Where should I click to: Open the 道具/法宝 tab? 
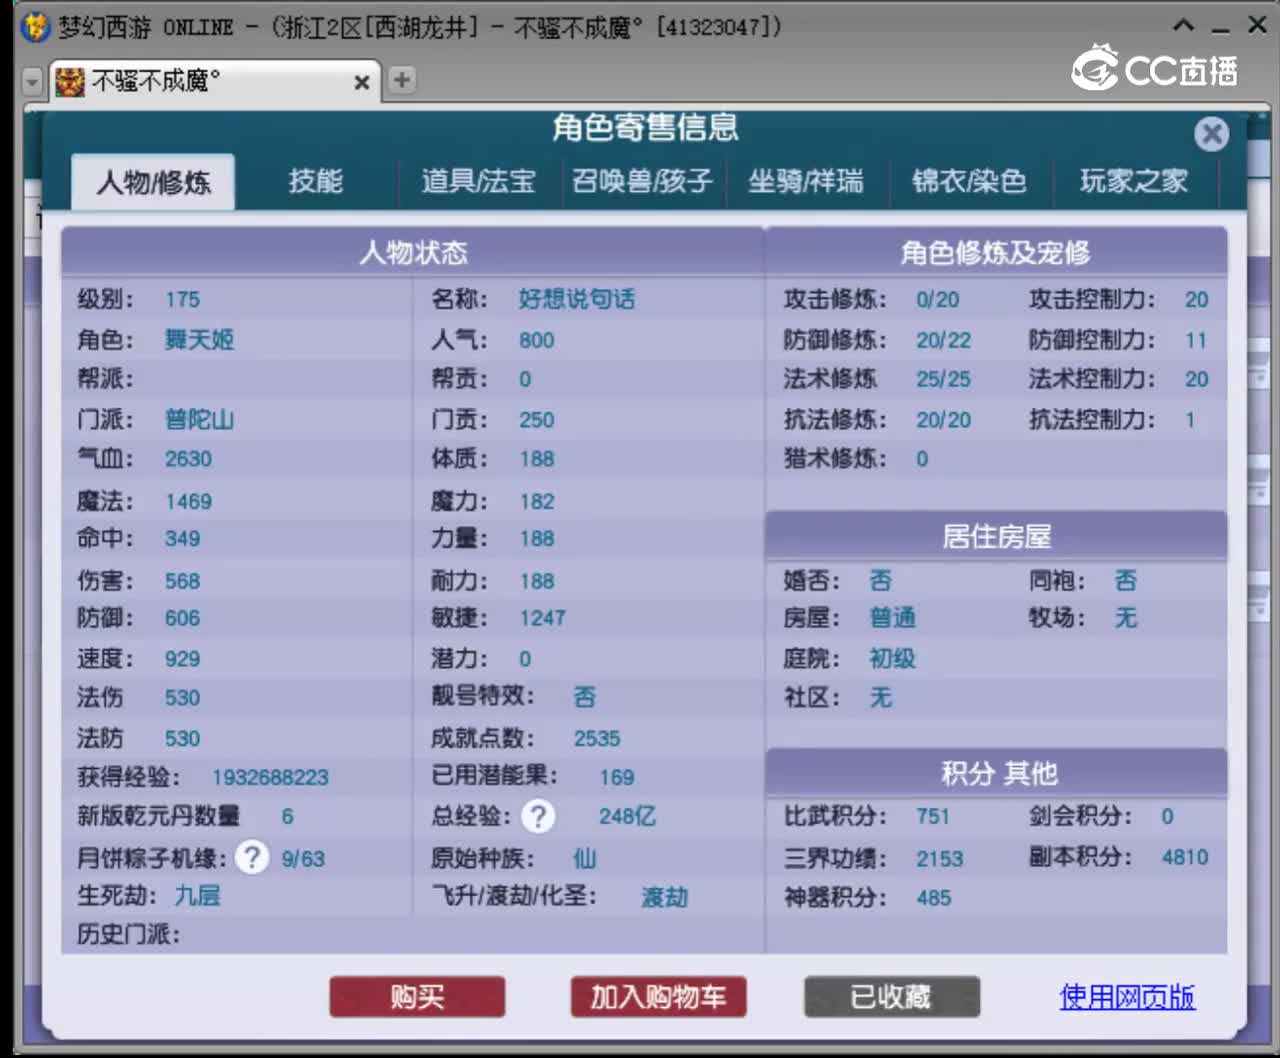[x=478, y=181]
